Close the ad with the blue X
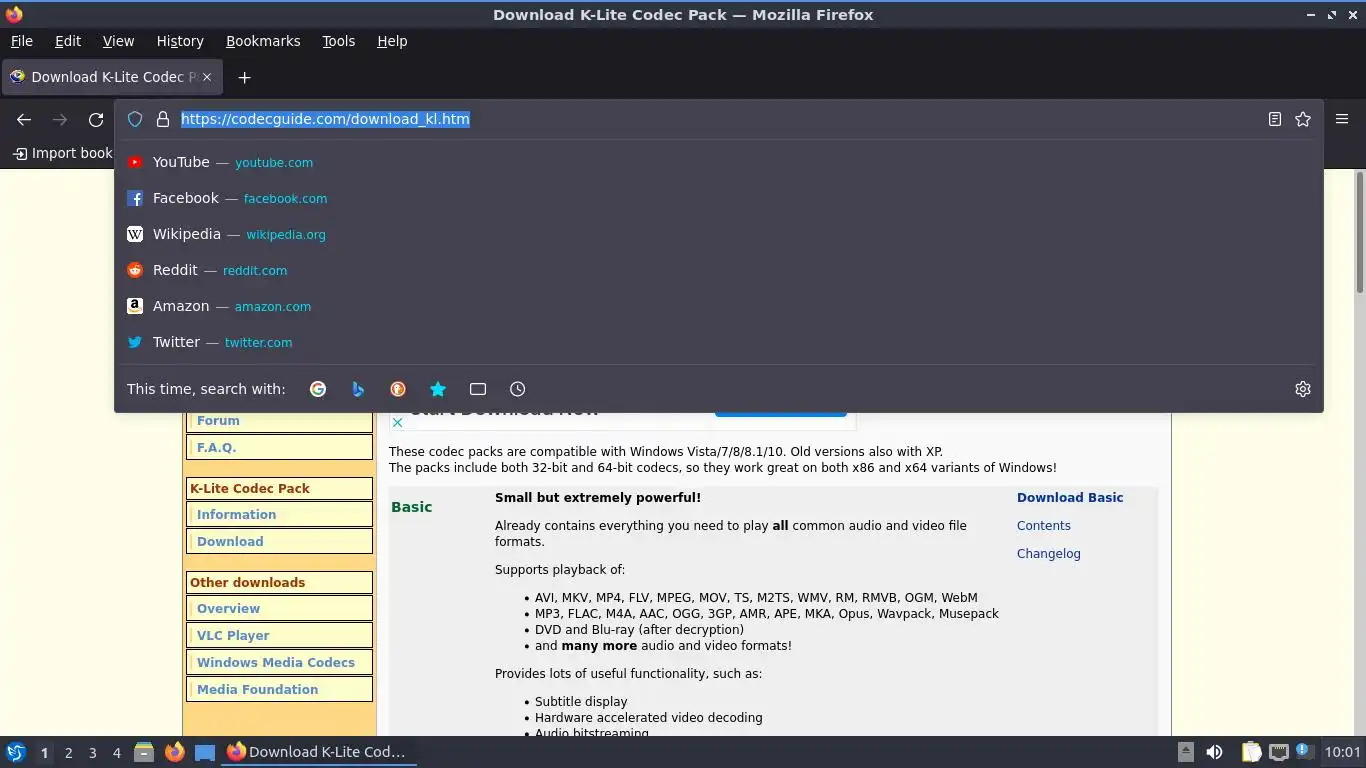Screen dimensions: 1366x768 click(397, 423)
